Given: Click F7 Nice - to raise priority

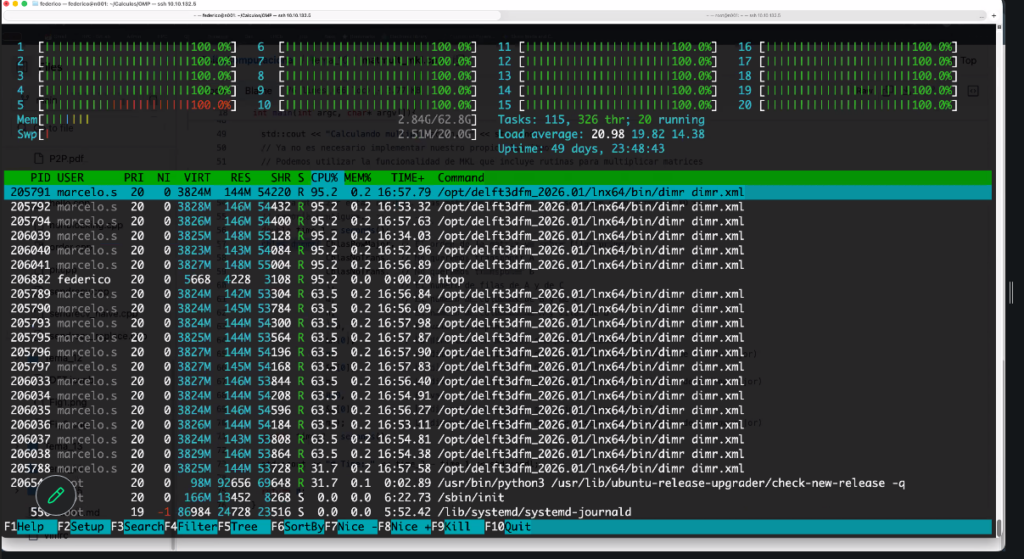Looking at the screenshot, I should point(351,526).
